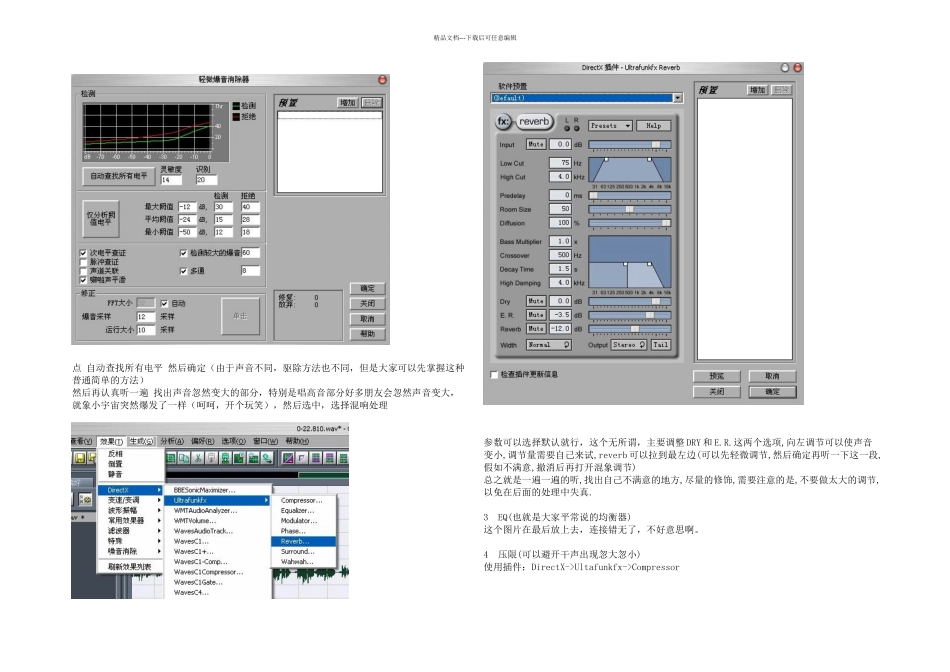Click the 识别 input field
The image size is (950, 672).
tap(206, 180)
